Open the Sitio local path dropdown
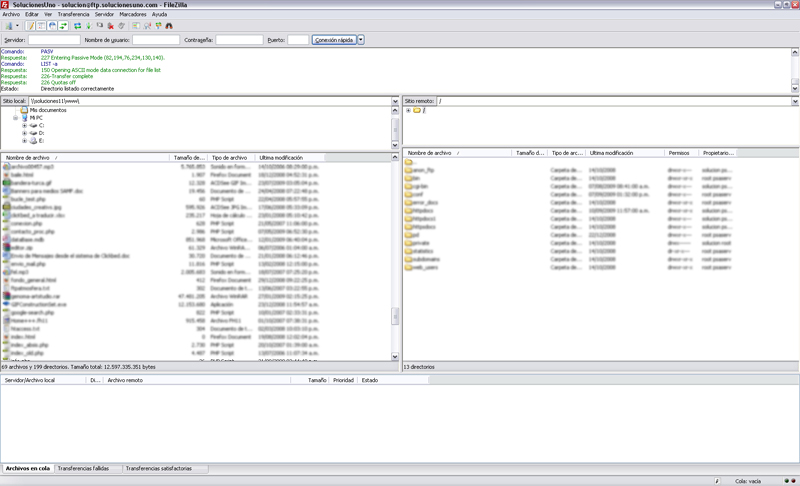The image size is (800, 486). (395, 101)
